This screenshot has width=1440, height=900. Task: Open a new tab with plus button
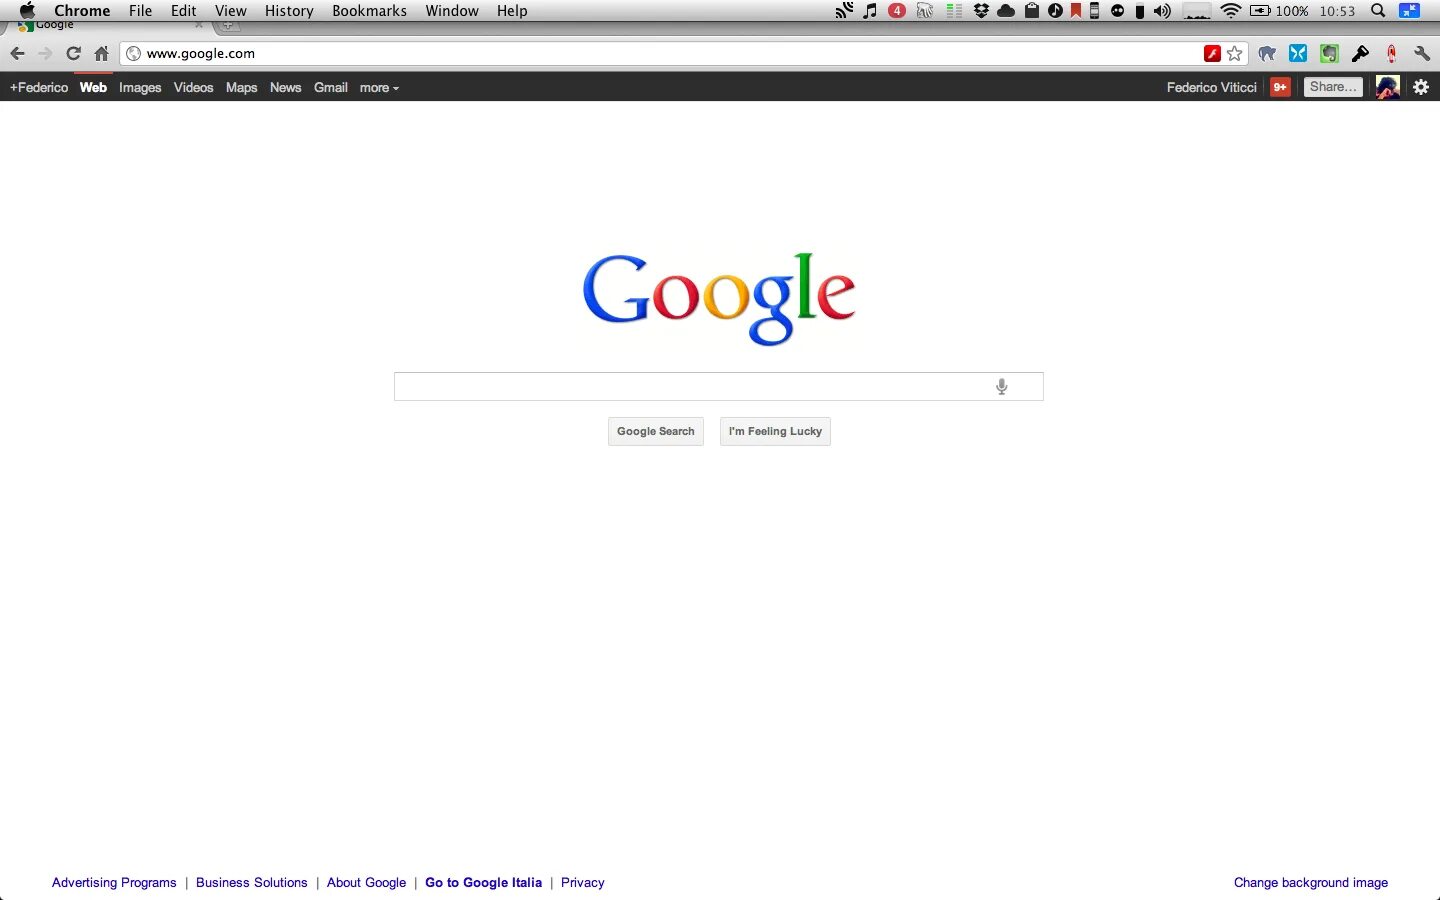pyautogui.click(x=230, y=26)
